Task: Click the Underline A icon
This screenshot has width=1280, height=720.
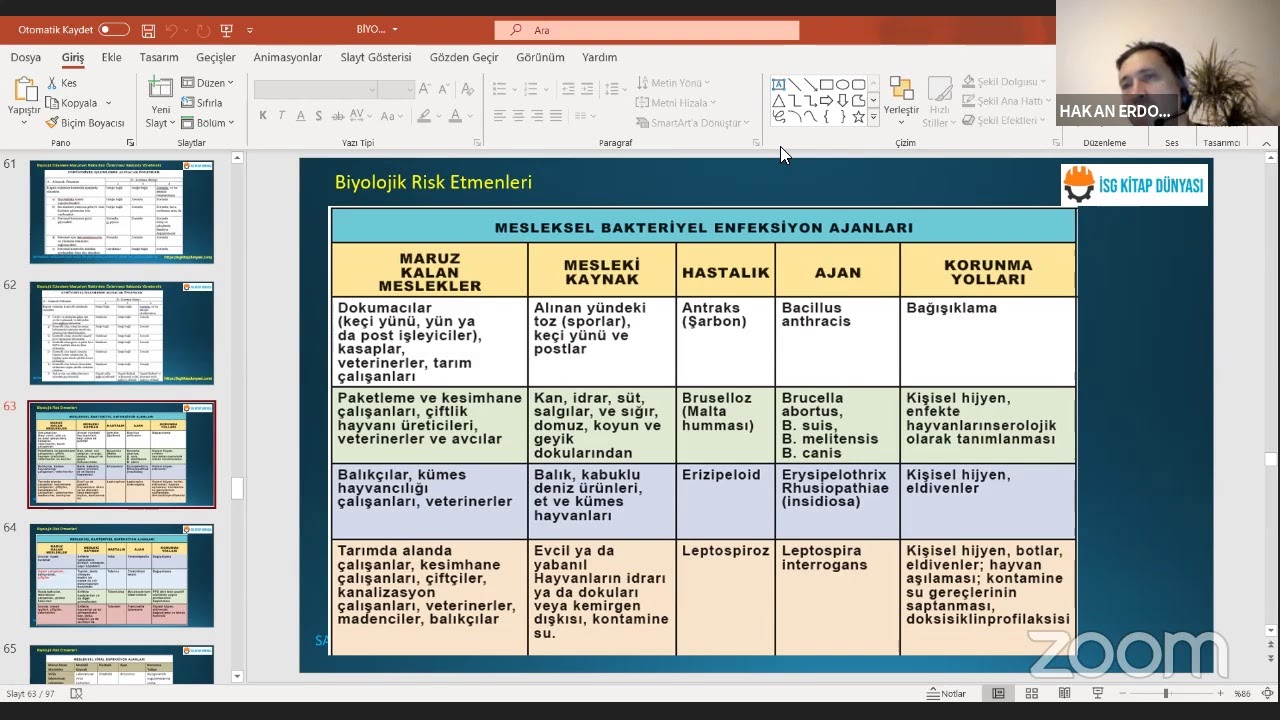Action: coord(301,116)
